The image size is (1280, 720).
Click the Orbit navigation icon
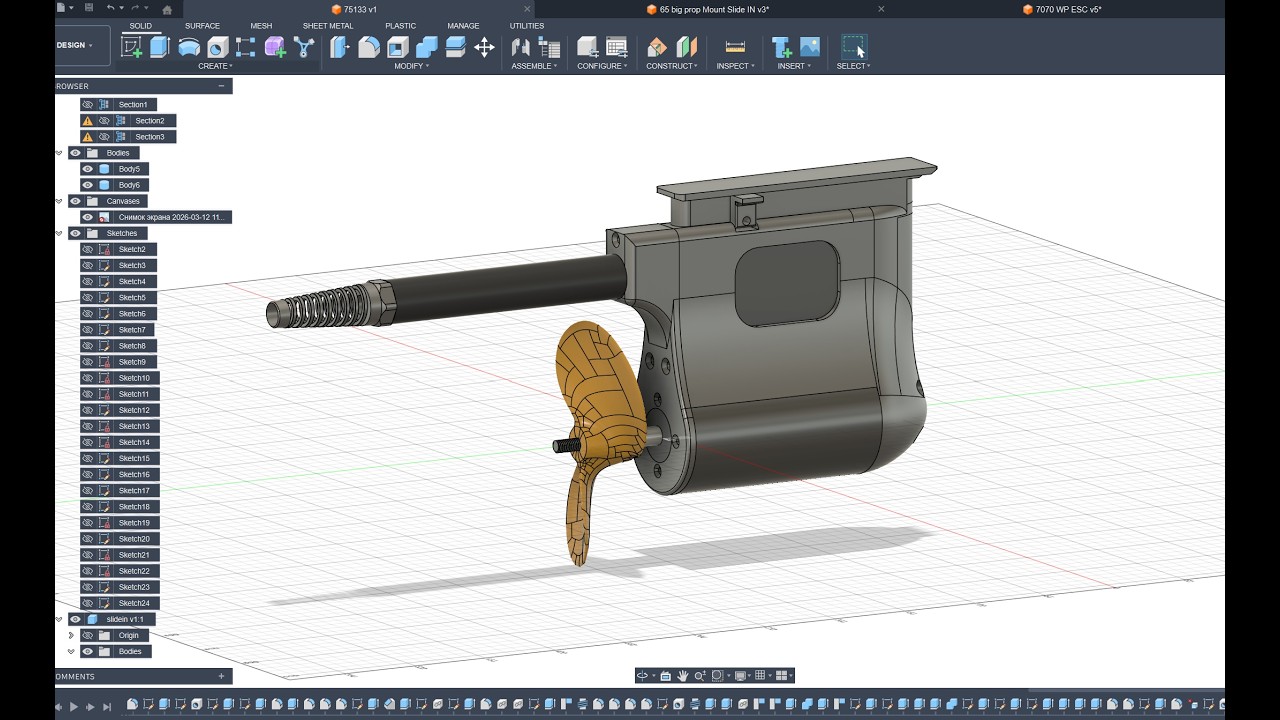[x=643, y=676]
